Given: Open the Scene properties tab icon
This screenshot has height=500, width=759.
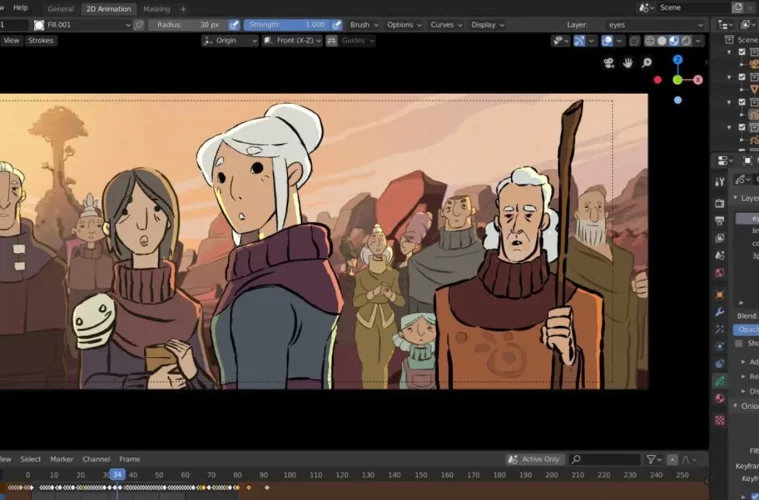Looking at the screenshot, I should (x=720, y=256).
